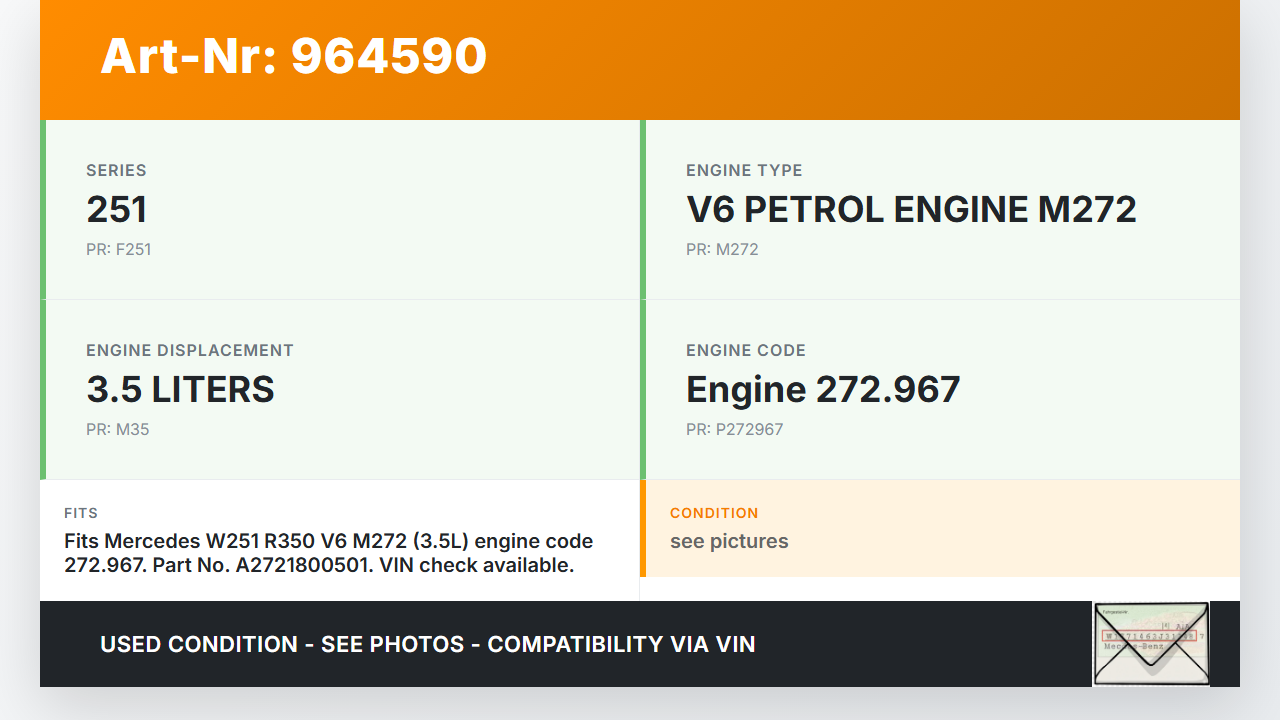Screen dimensions: 1280x720
Task: Click the Fits label heading
Action: (81, 513)
